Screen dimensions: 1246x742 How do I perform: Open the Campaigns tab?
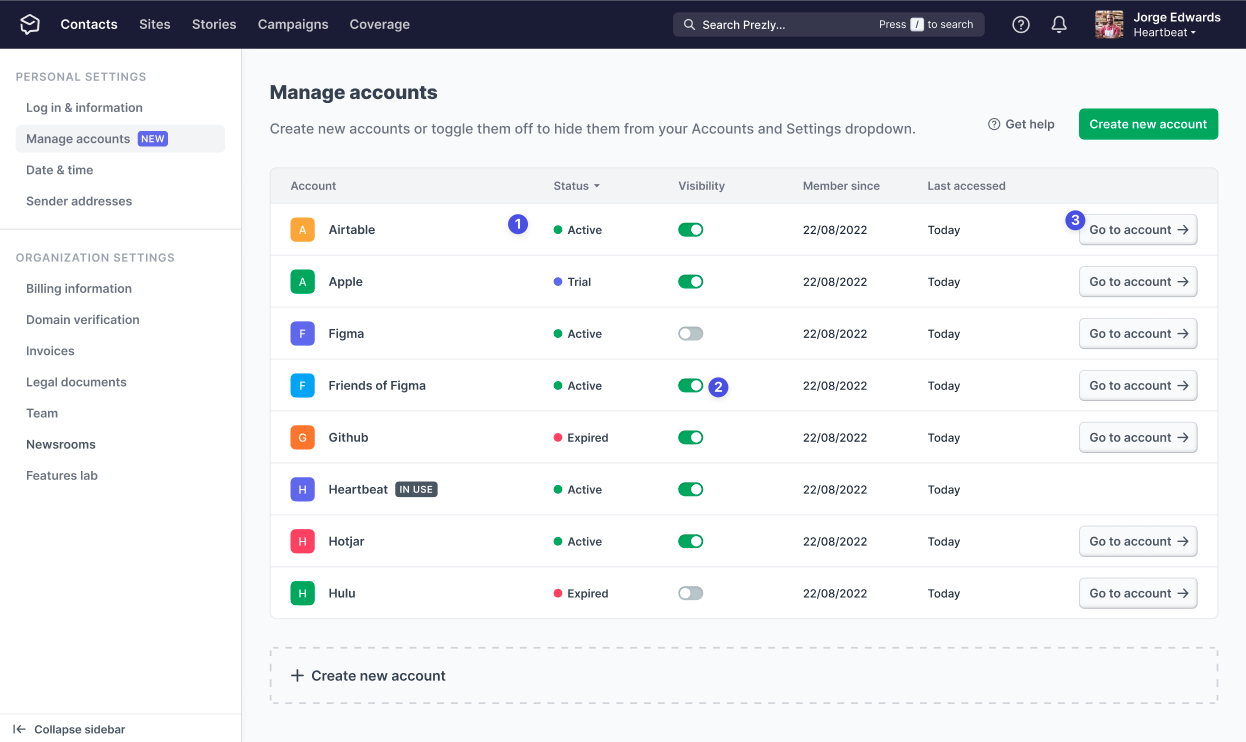coord(293,24)
